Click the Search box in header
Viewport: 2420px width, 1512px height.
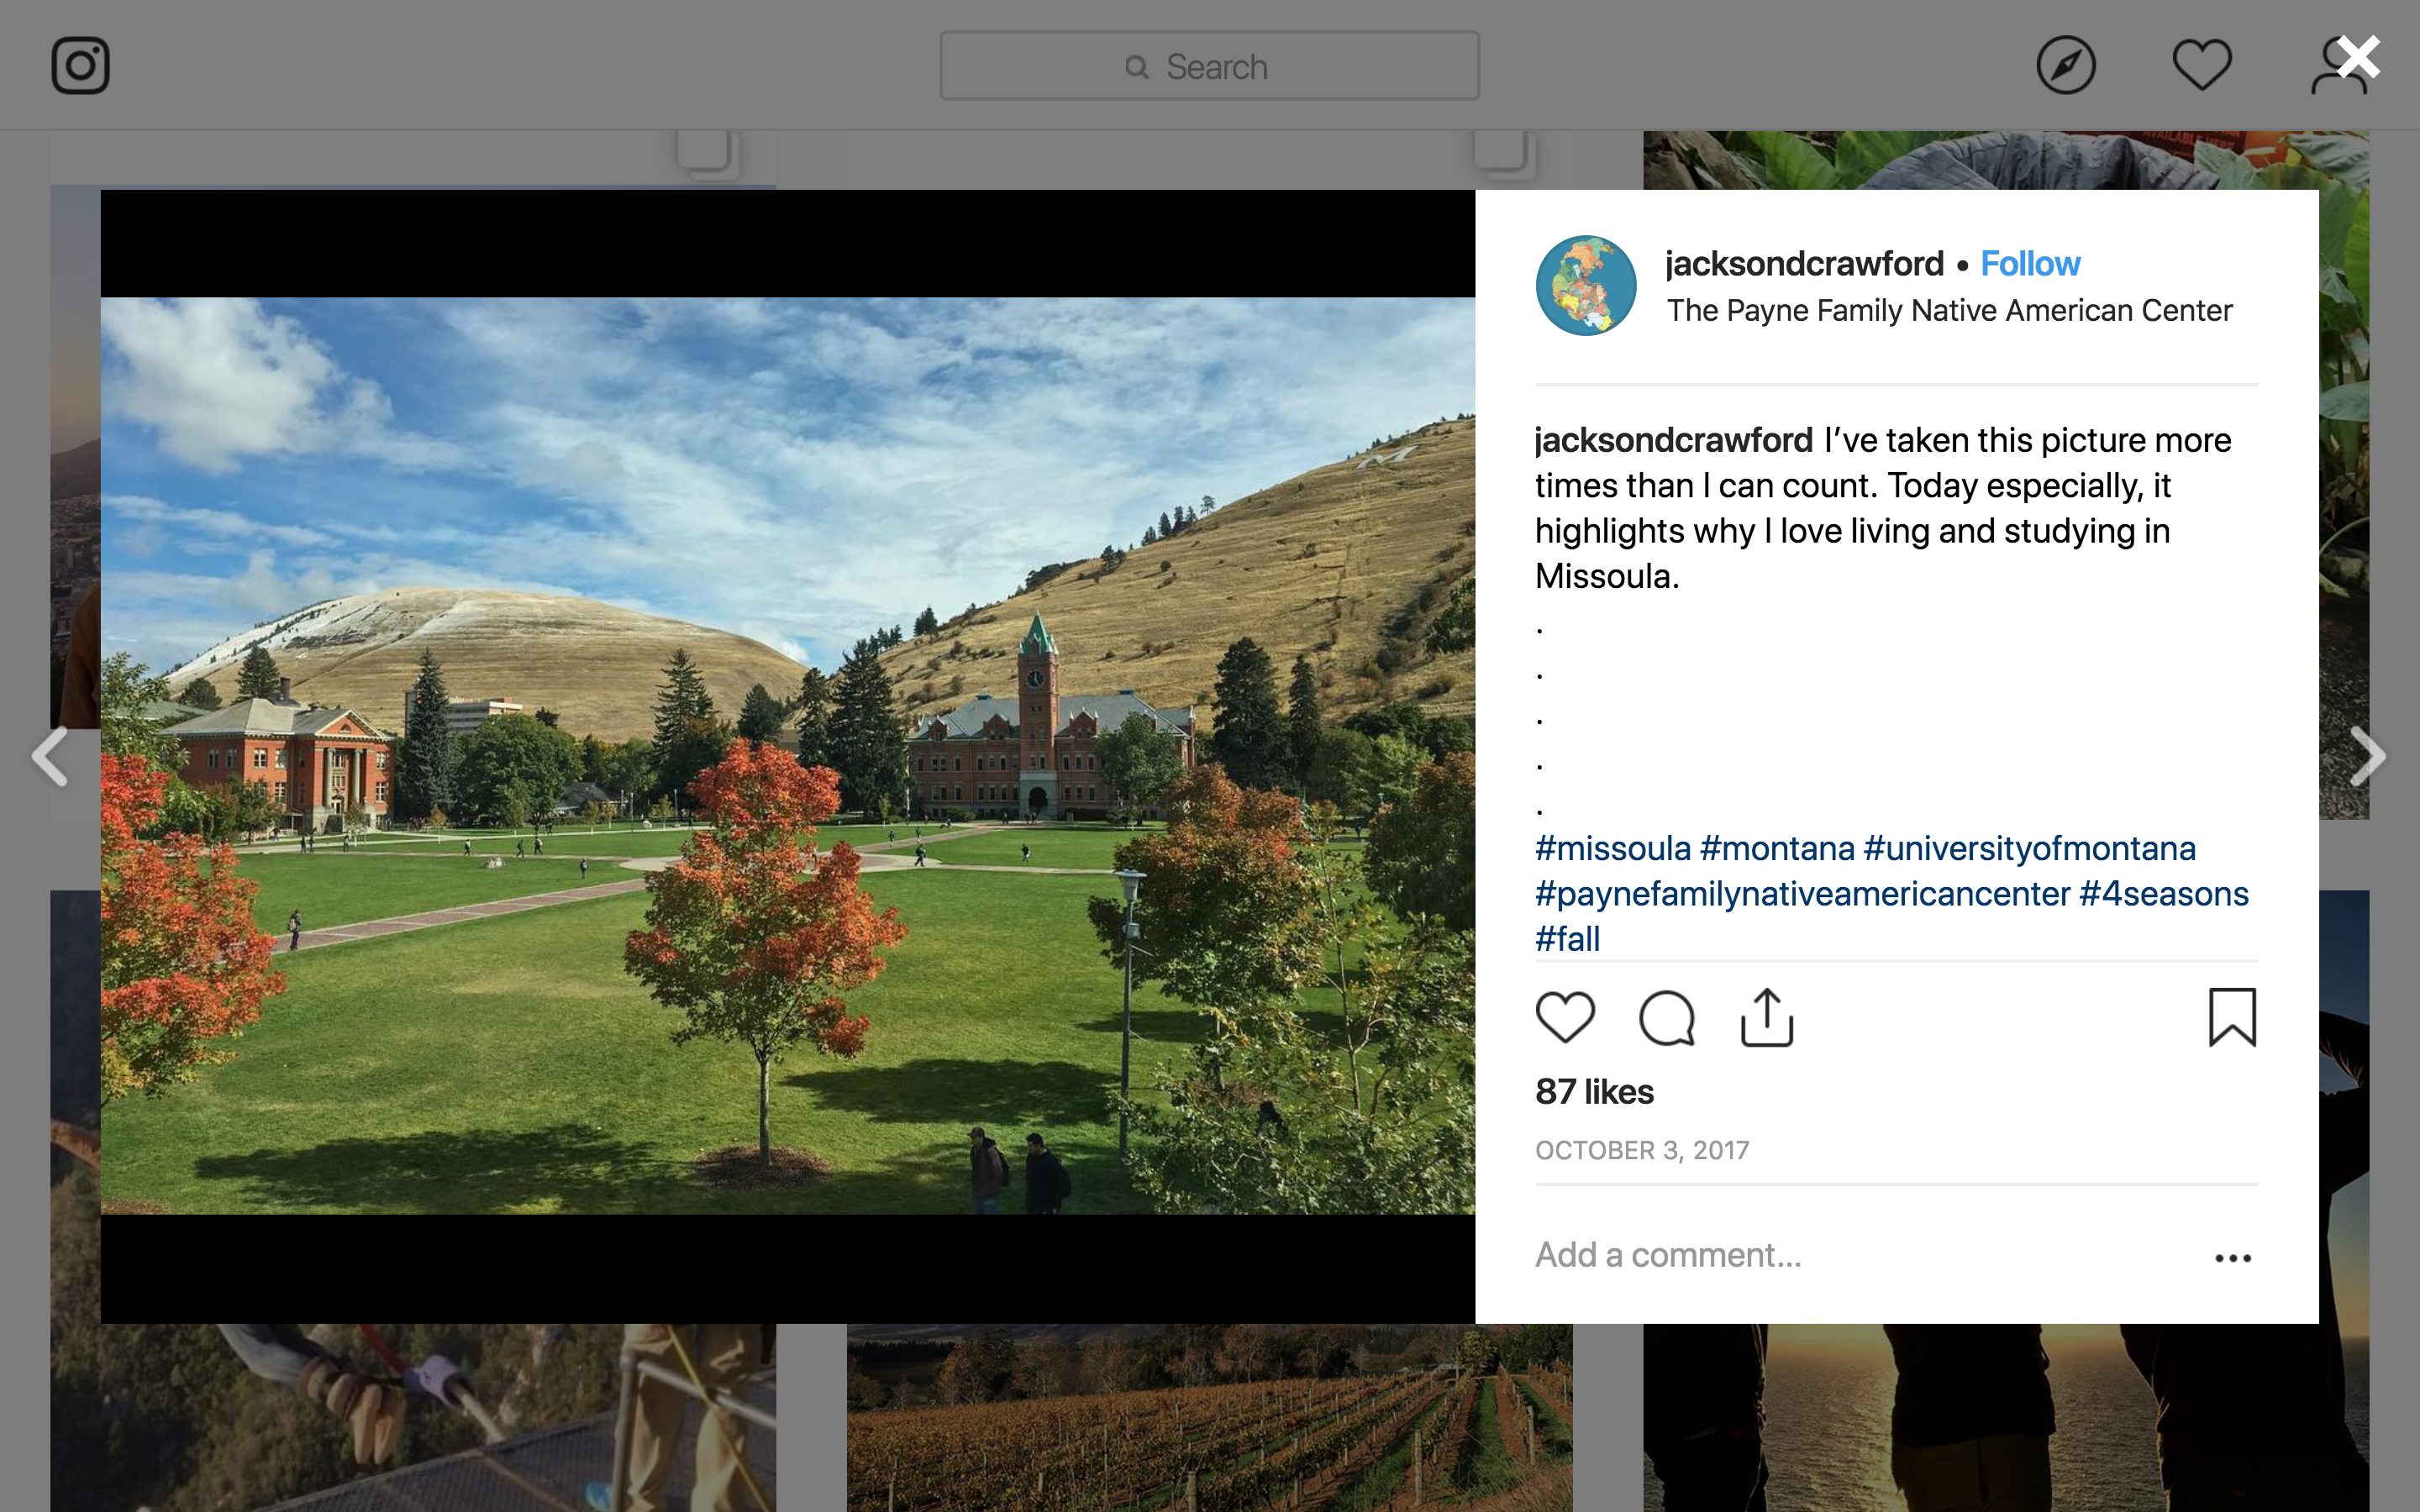click(x=1209, y=66)
